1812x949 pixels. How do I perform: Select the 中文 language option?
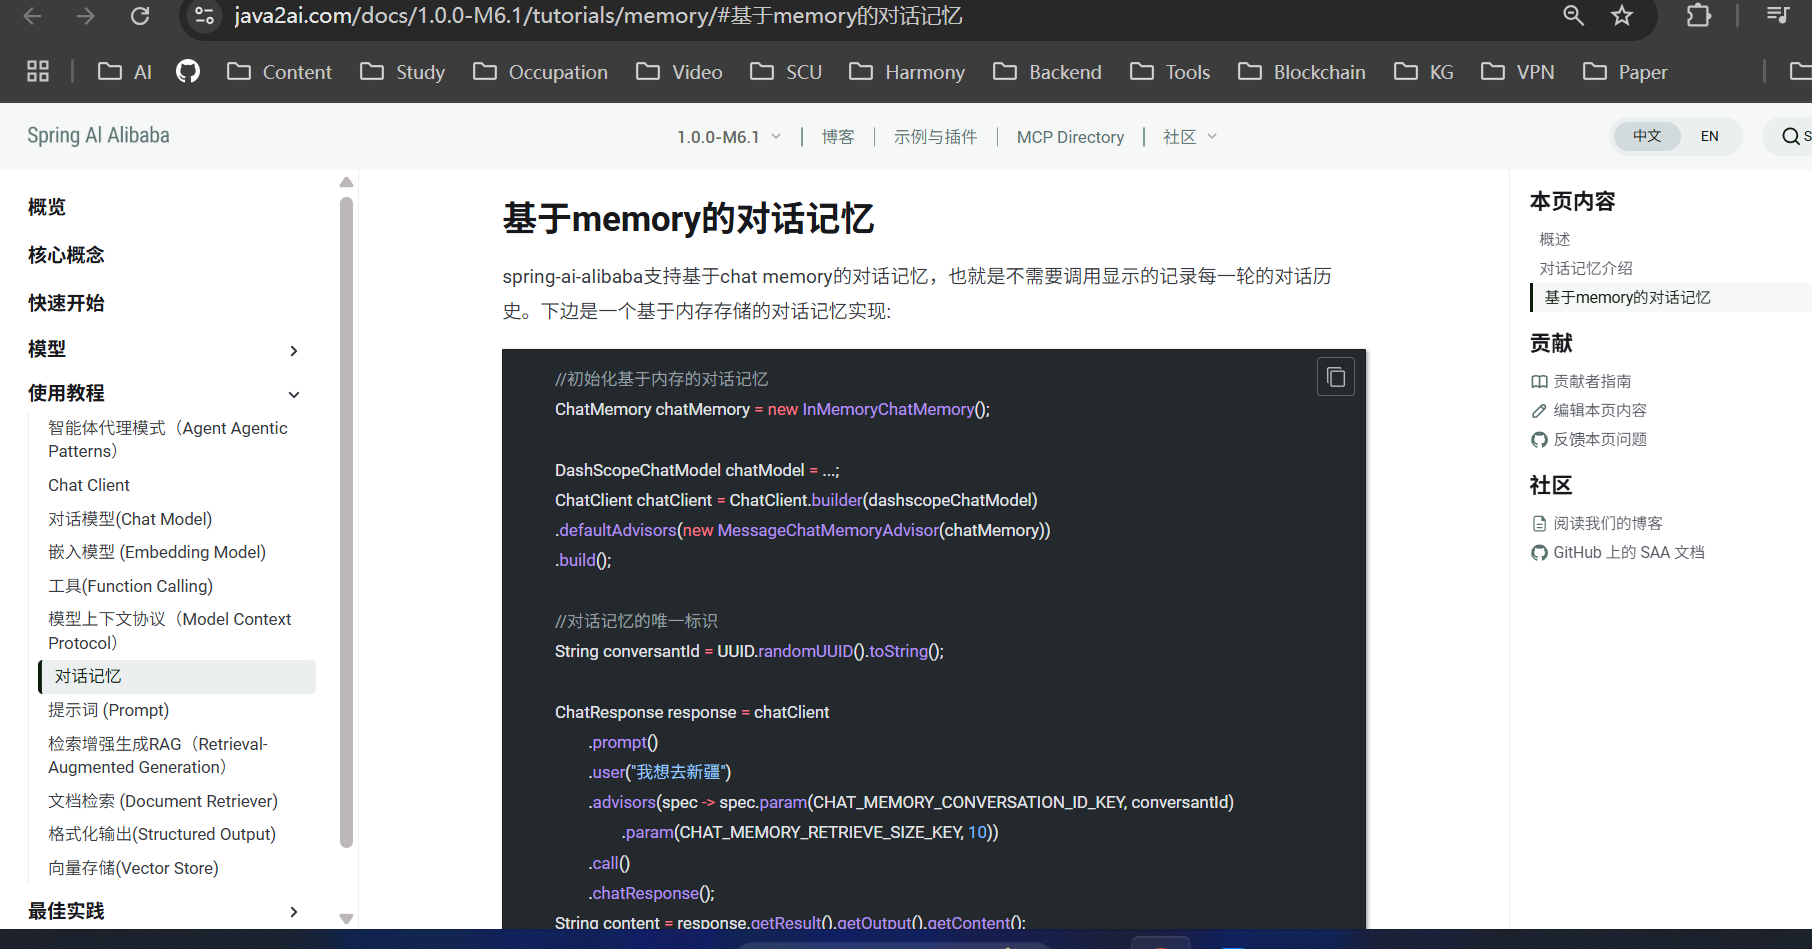(x=1647, y=136)
